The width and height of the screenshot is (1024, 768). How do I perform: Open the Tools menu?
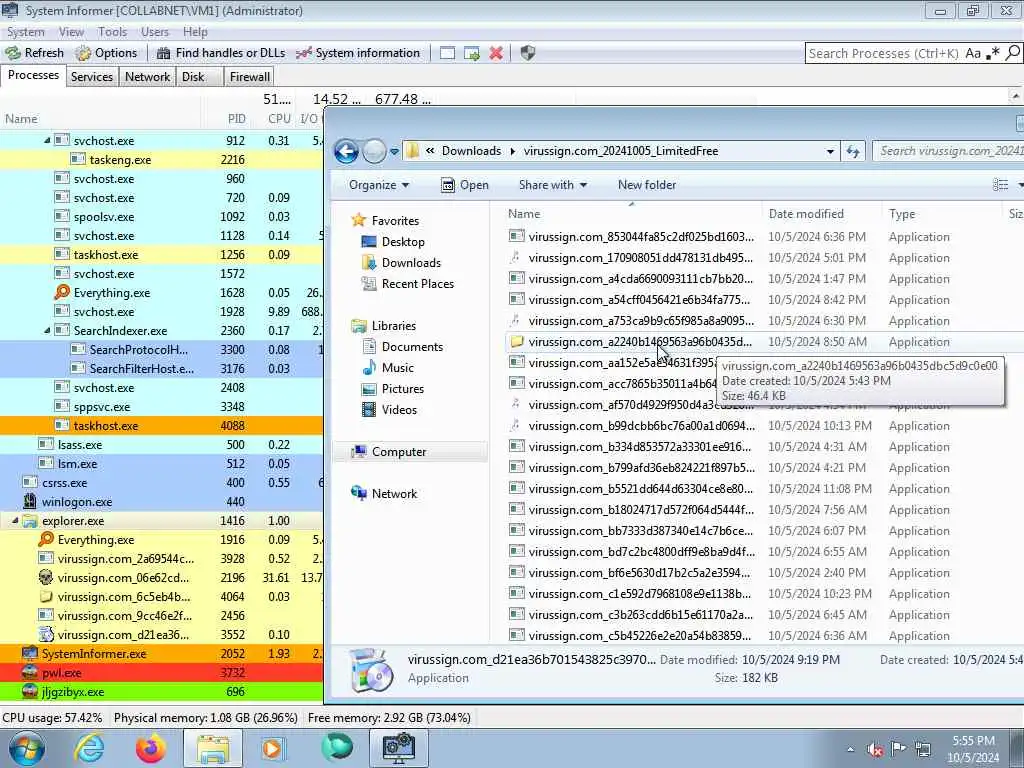tap(112, 31)
